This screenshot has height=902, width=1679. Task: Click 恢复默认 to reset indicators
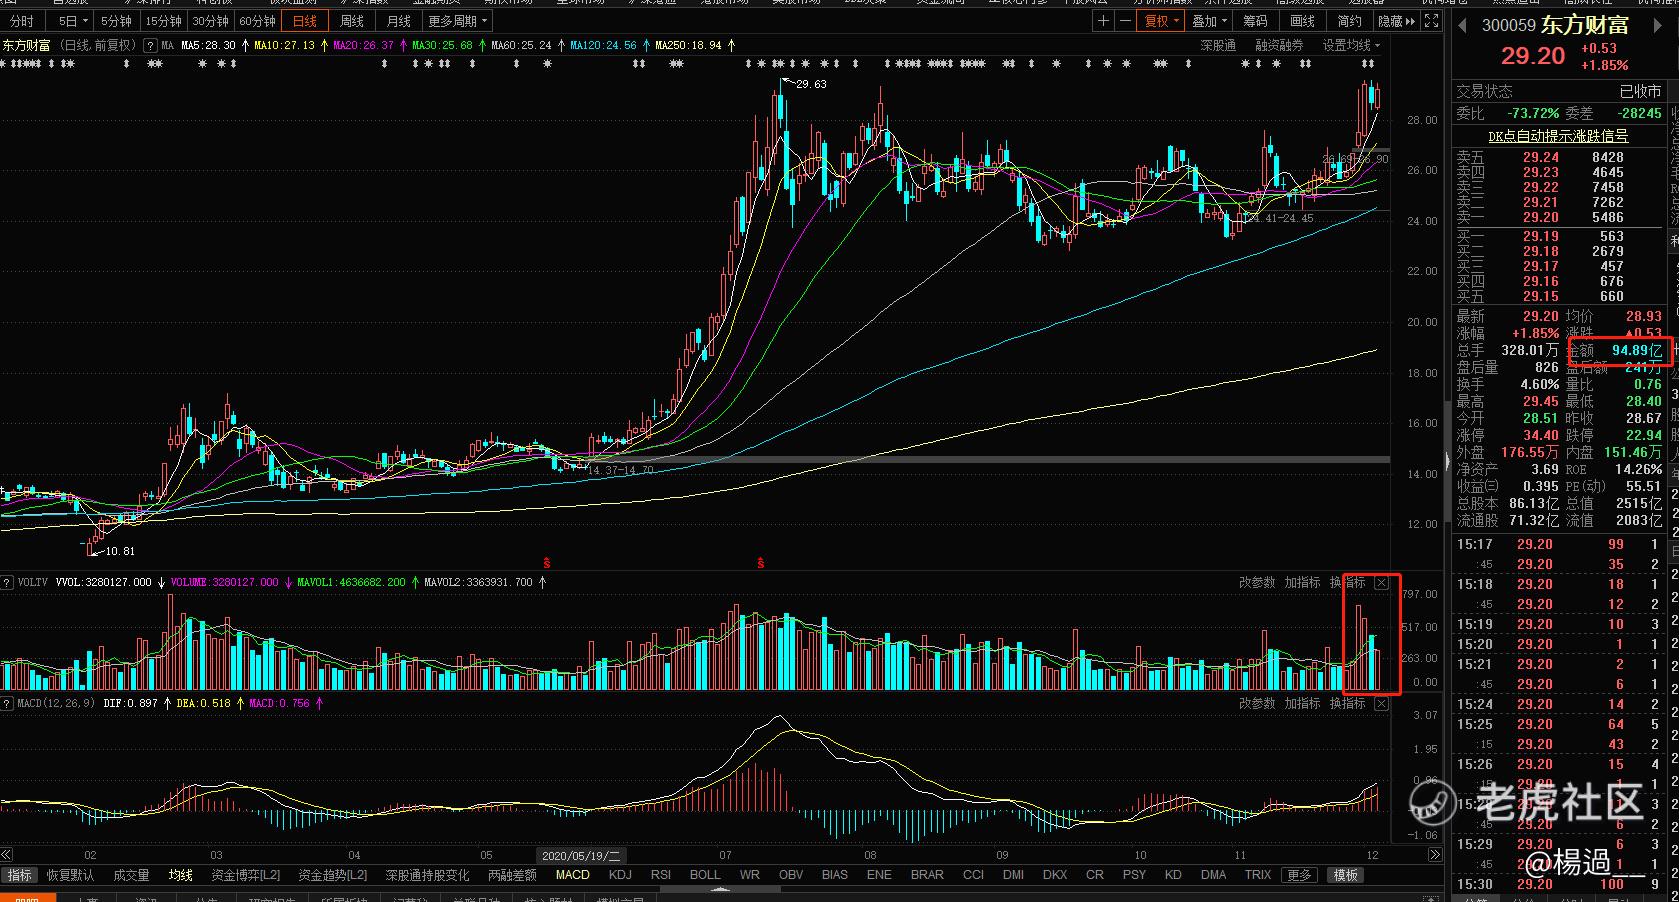[70, 875]
